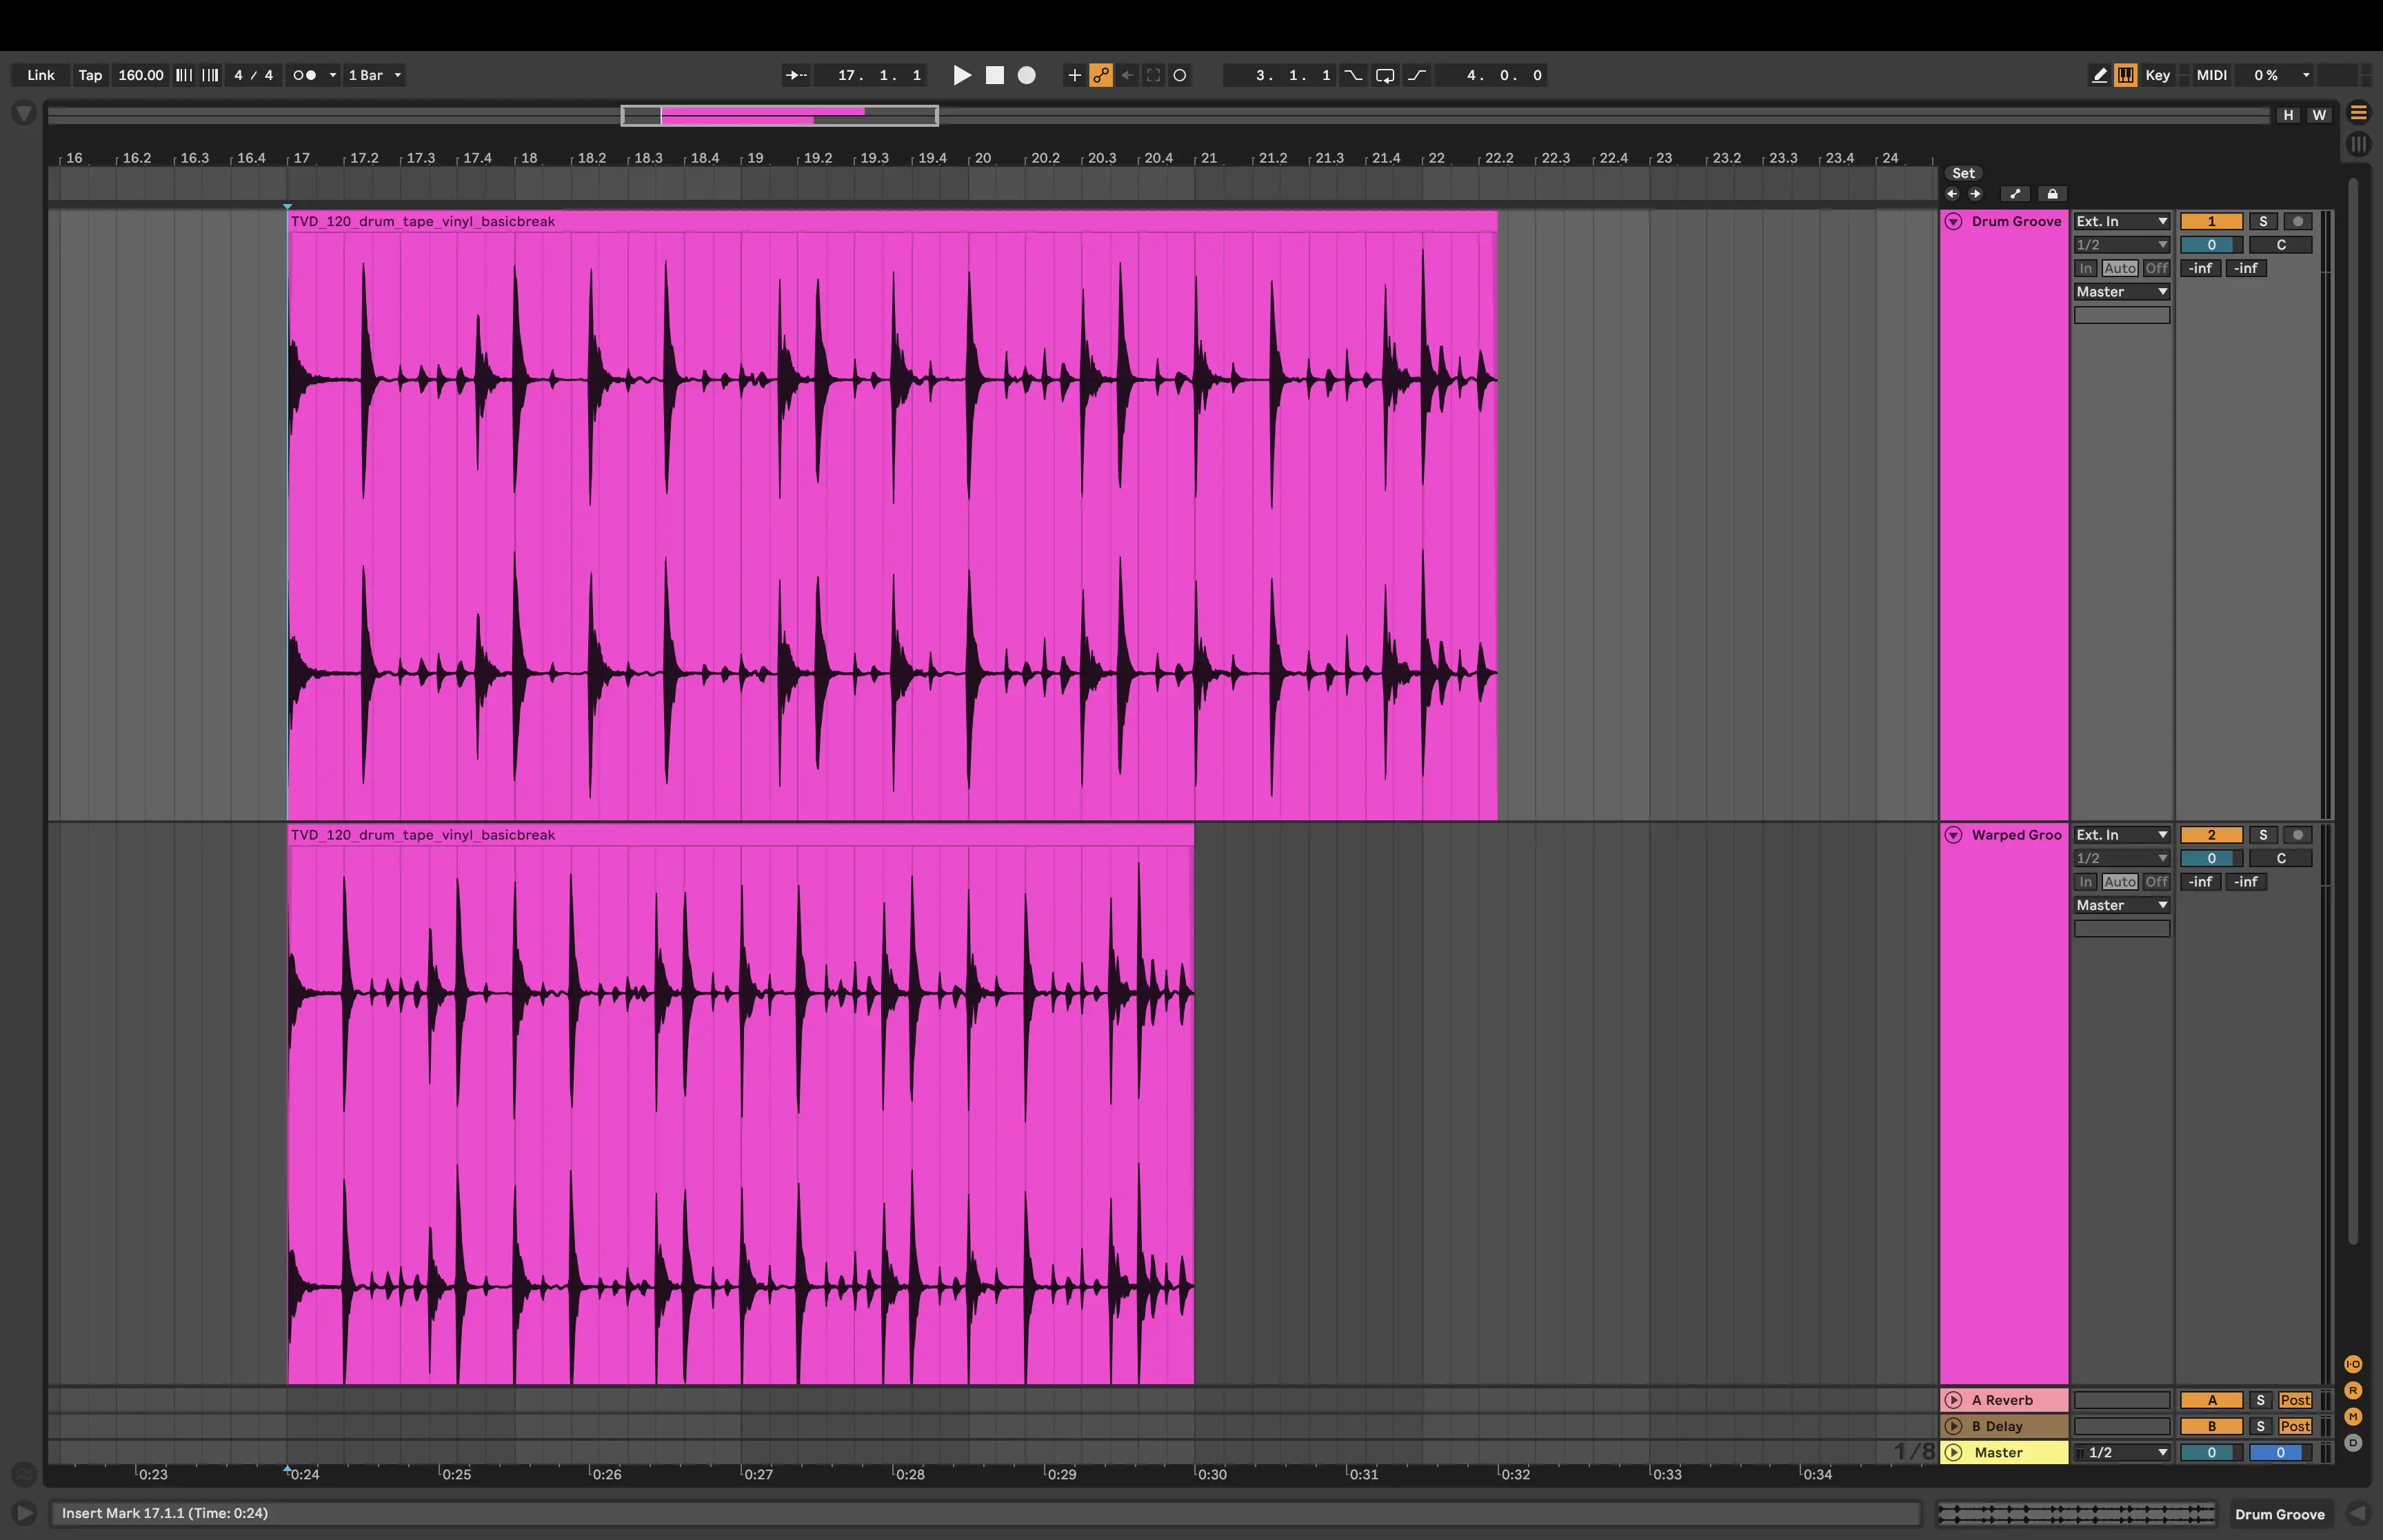Toggle the arrangement Loop switch
Screen dimensions: 2383x1540
[x=1385, y=75]
